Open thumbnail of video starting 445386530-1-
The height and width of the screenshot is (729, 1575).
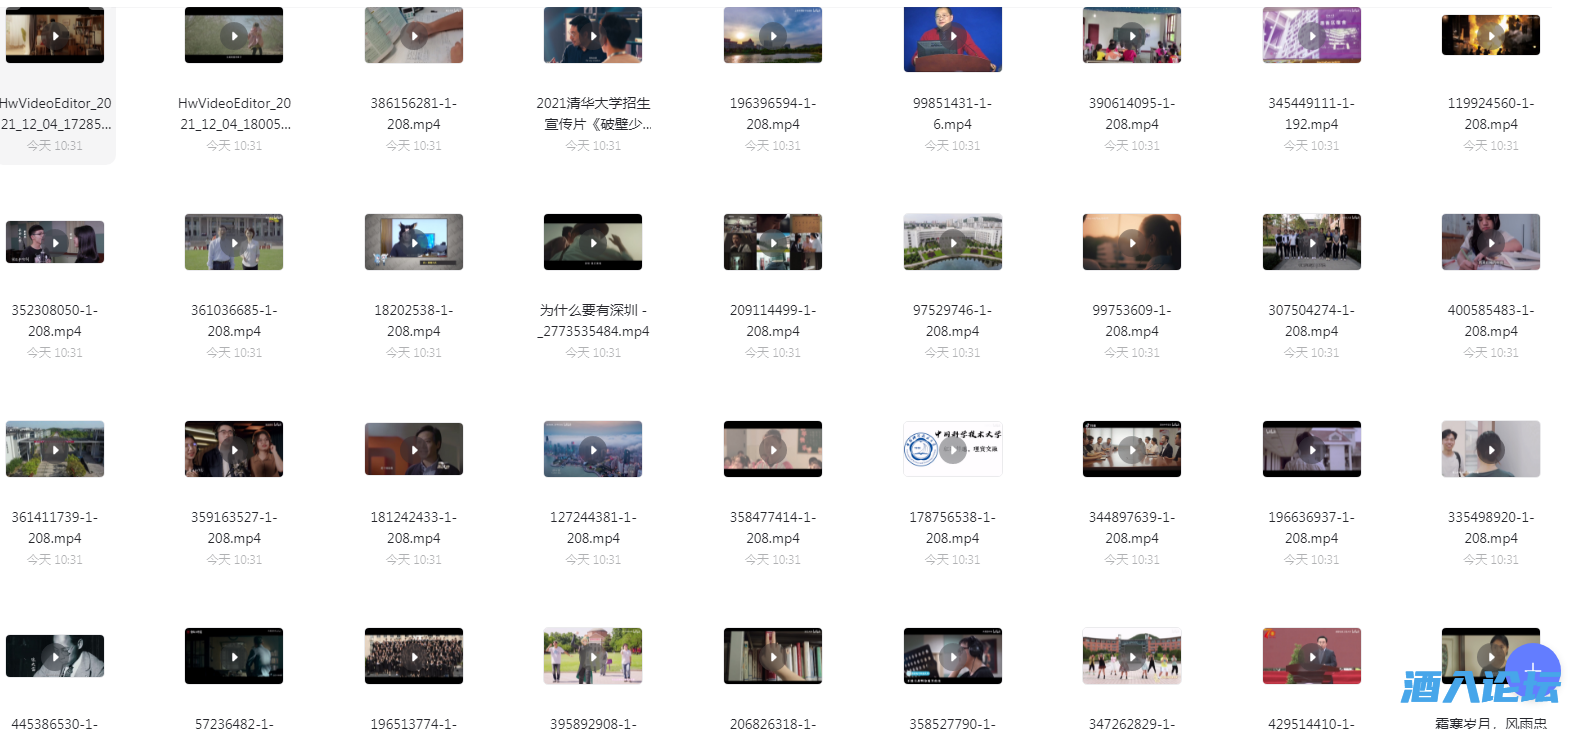[x=55, y=656]
